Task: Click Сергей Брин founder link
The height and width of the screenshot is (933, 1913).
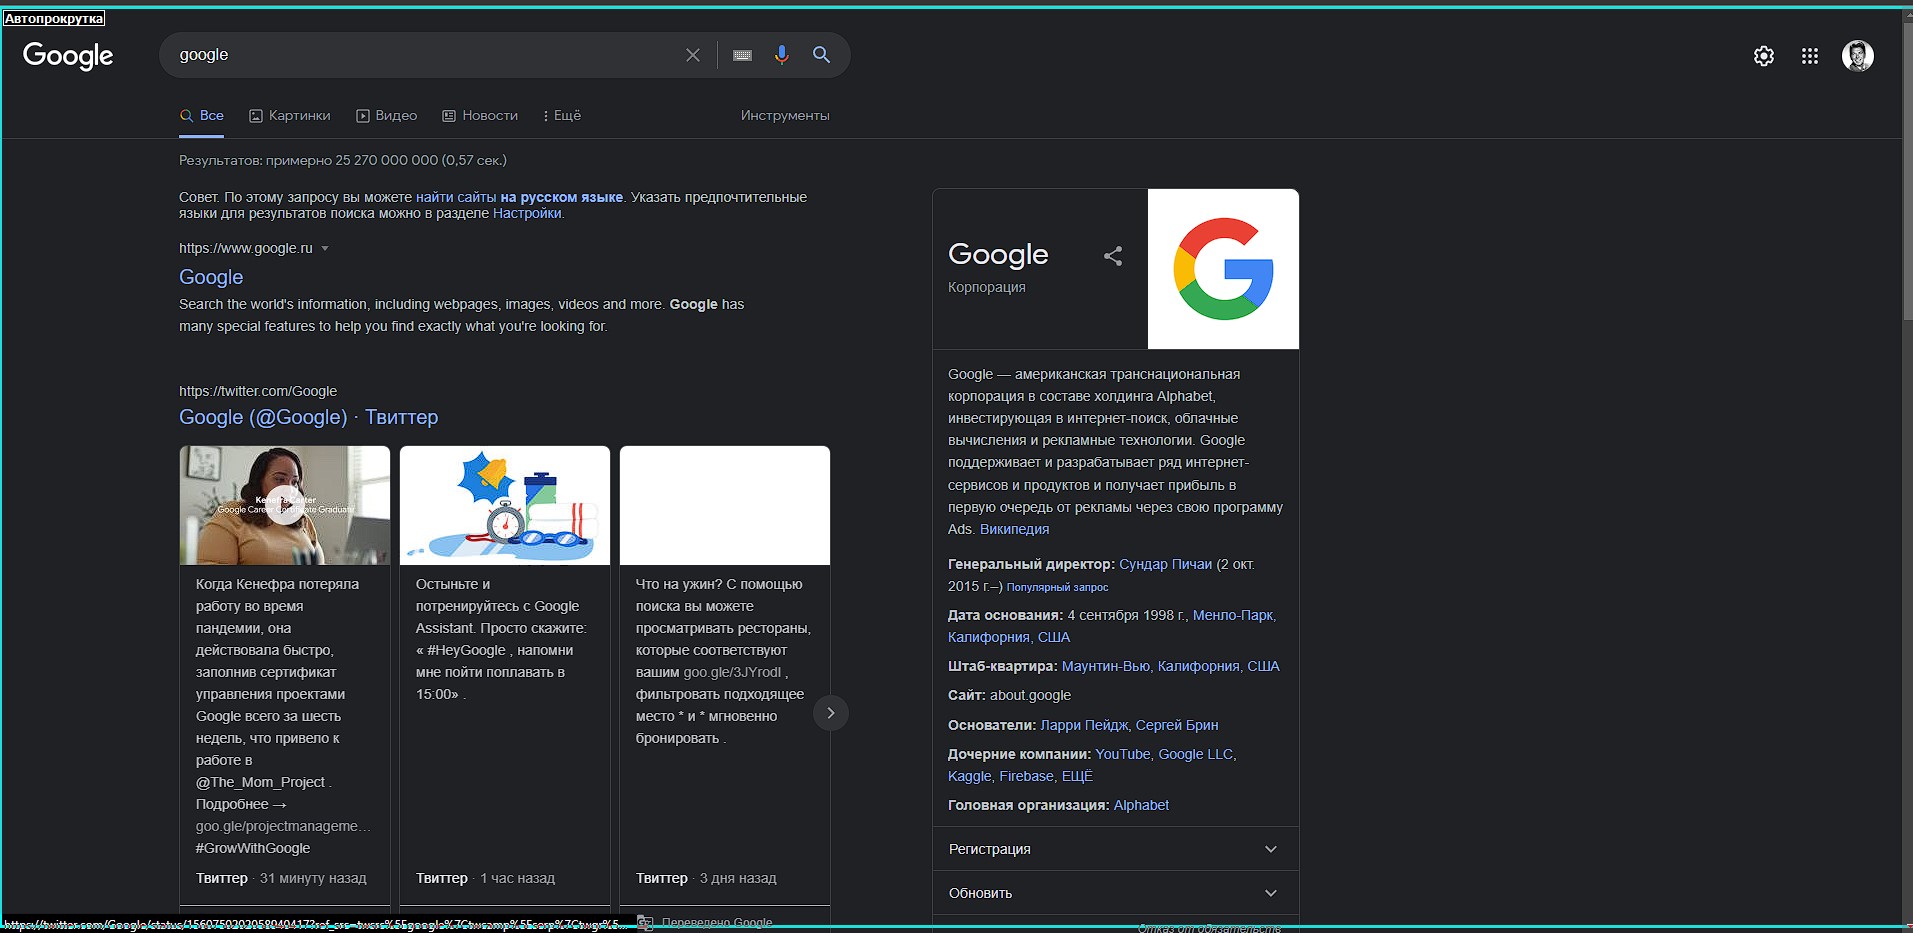Action: [1176, 725]
